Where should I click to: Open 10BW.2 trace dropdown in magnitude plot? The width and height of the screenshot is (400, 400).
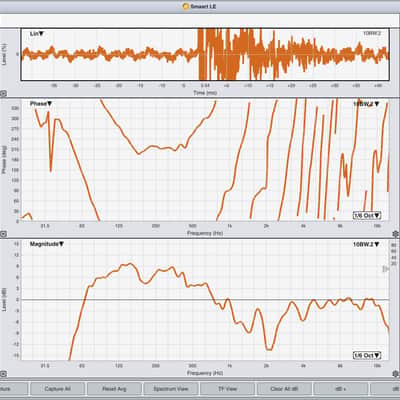(x=366, y=244)
